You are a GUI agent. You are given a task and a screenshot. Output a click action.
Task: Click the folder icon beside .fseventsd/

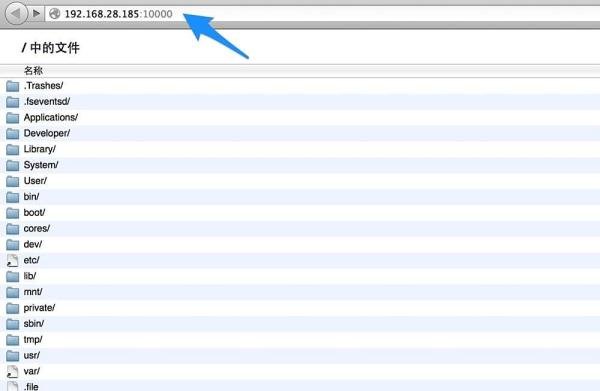[13, 102]
